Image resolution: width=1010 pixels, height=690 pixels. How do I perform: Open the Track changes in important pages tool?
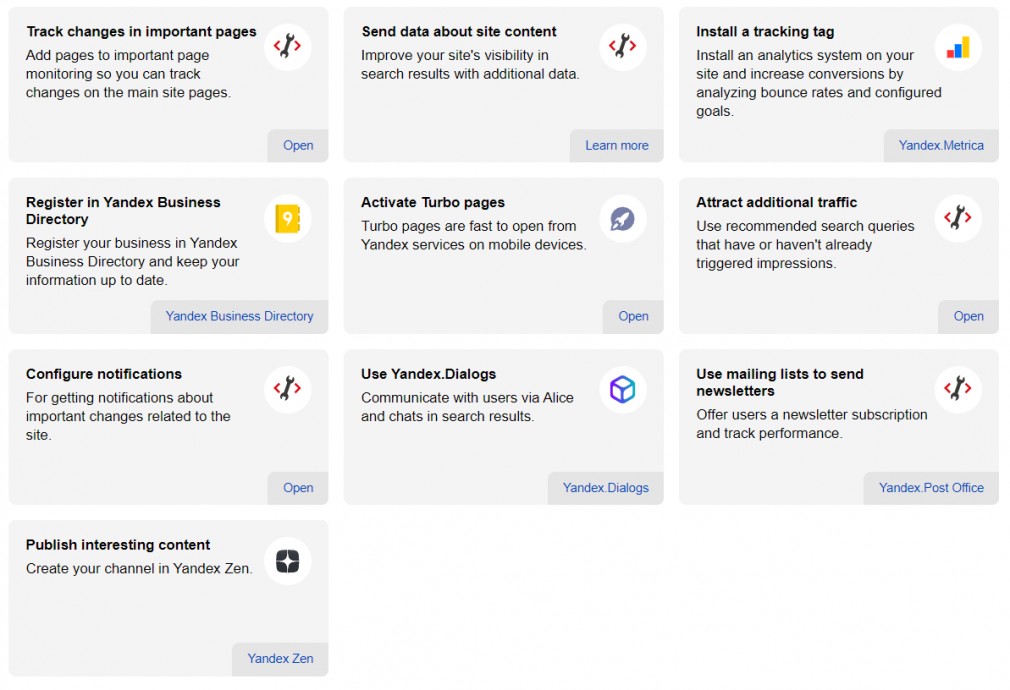[298, 146]
